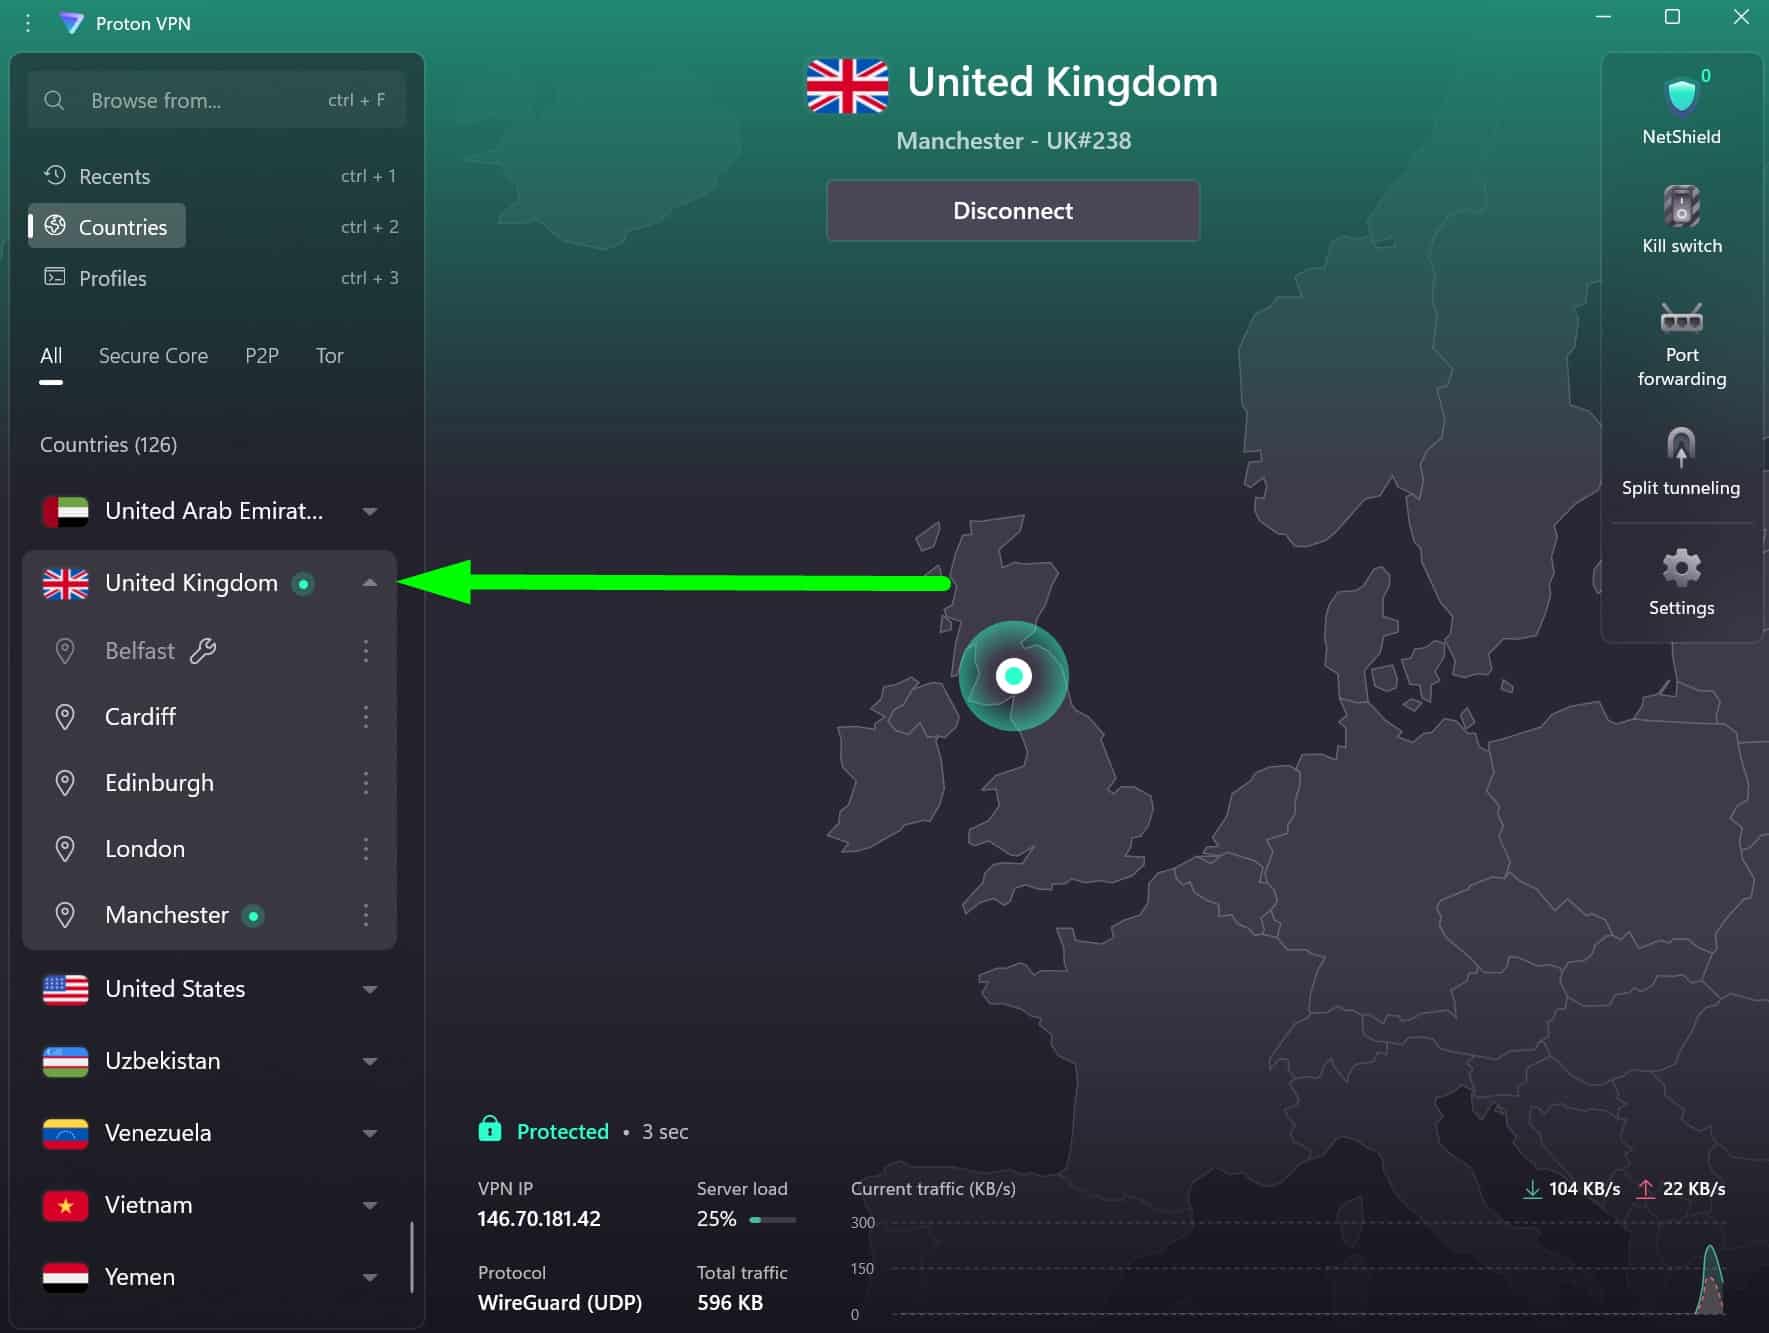Click the Cardiff location pin icon
Viewport: 1769px width, 1333px height.
tap(65, 717)
